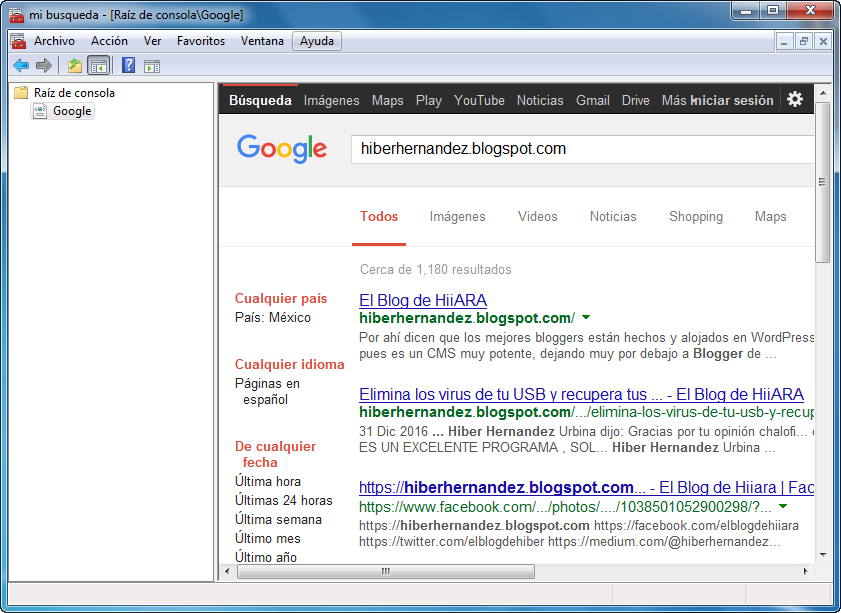The height and width of the screenshot is (613, 841).
Task: Filter results by Último año
Action: (x=265, y=557)
